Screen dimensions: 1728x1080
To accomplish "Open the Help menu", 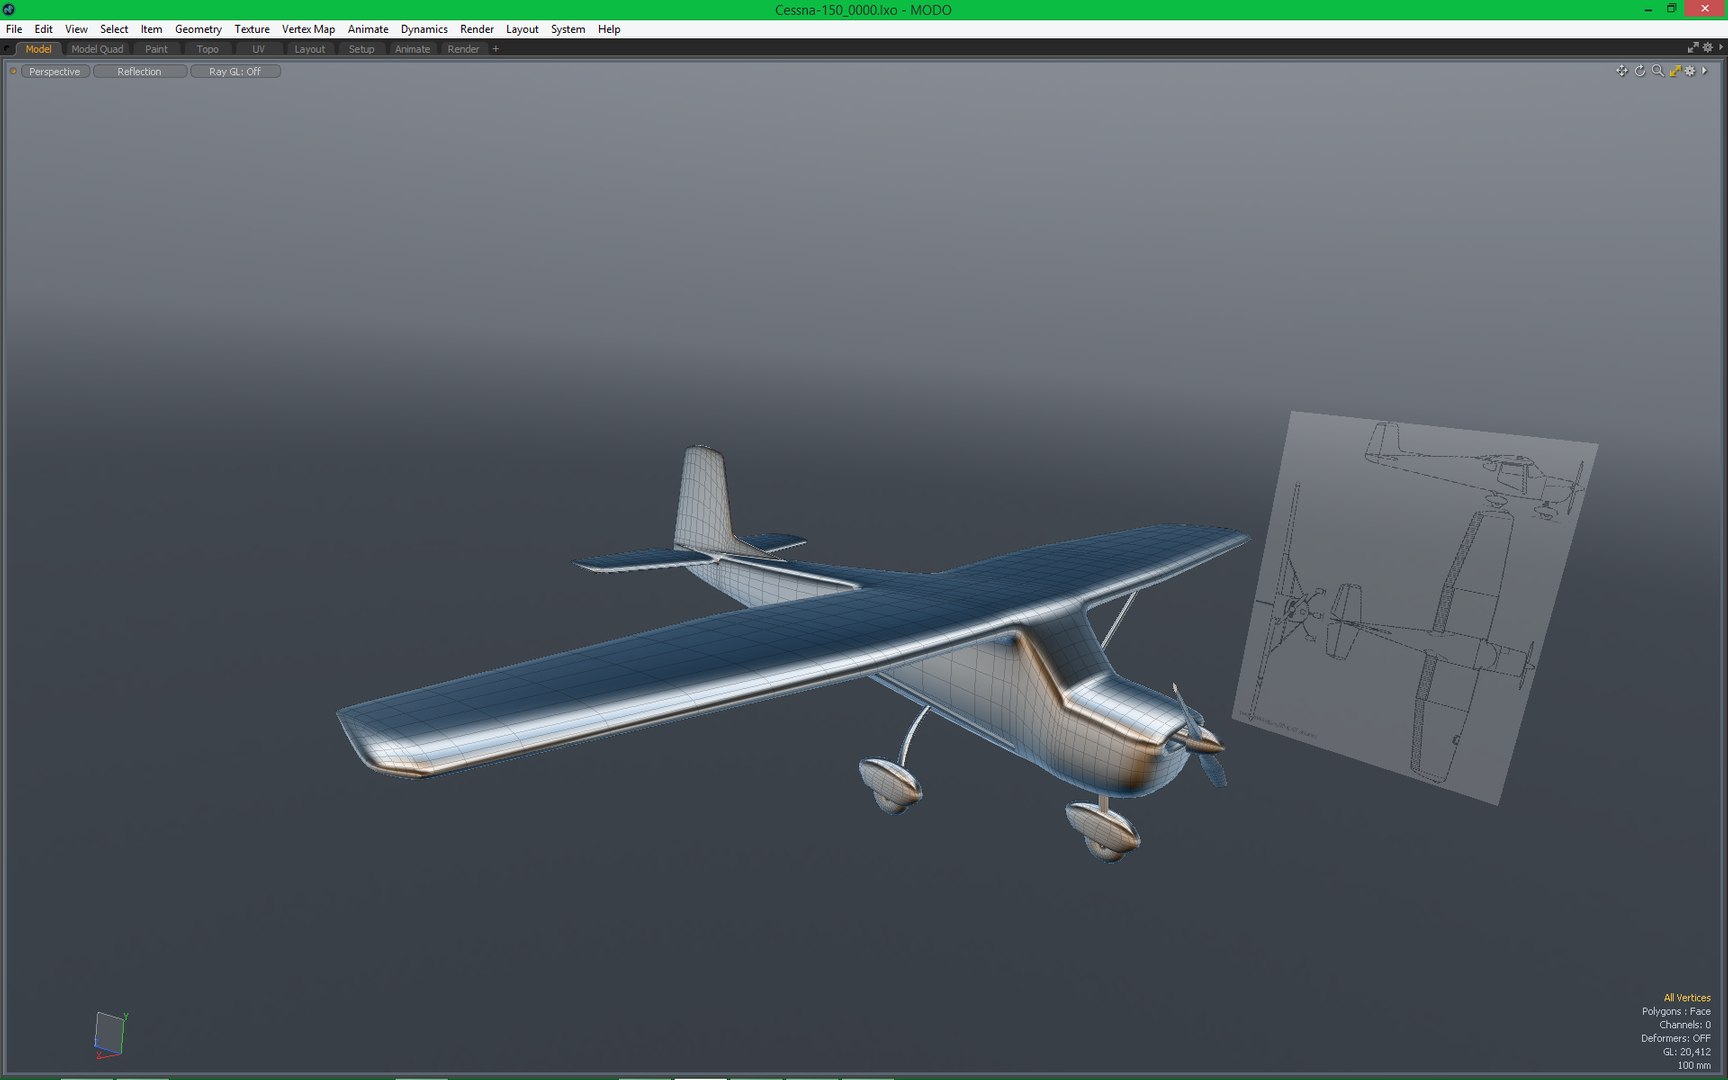I will (609, 29).
